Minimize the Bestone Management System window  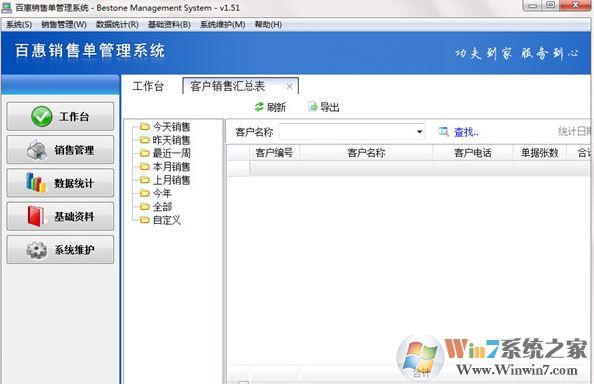click(x=532, y=5)
